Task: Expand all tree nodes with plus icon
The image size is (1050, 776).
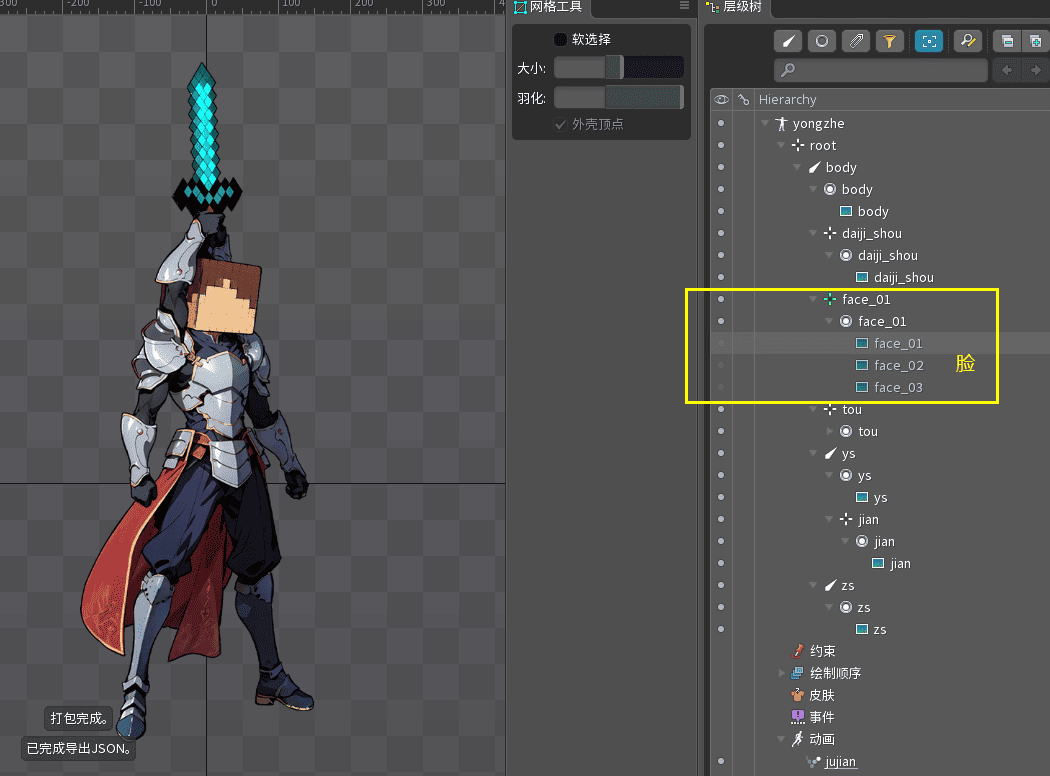Action: click(1036, 41)
